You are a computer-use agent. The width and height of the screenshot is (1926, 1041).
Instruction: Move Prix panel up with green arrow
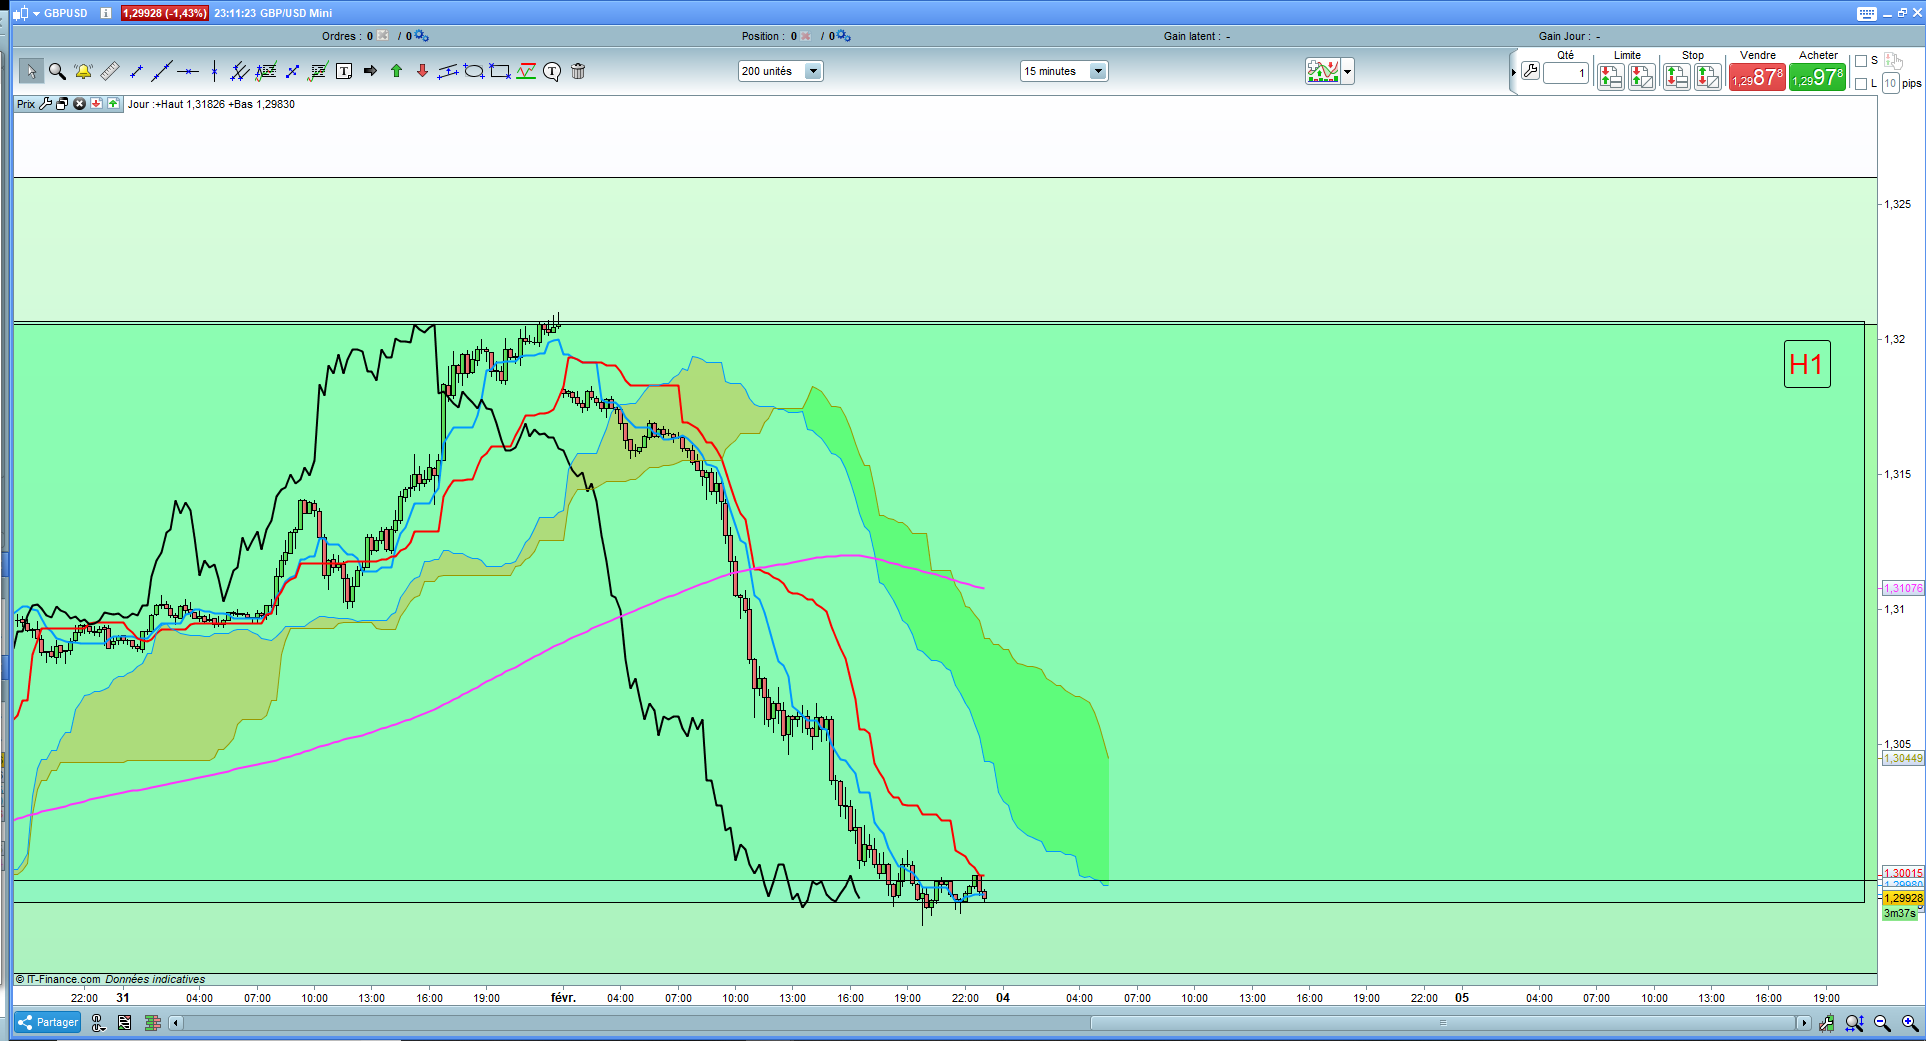pos(113,104)
